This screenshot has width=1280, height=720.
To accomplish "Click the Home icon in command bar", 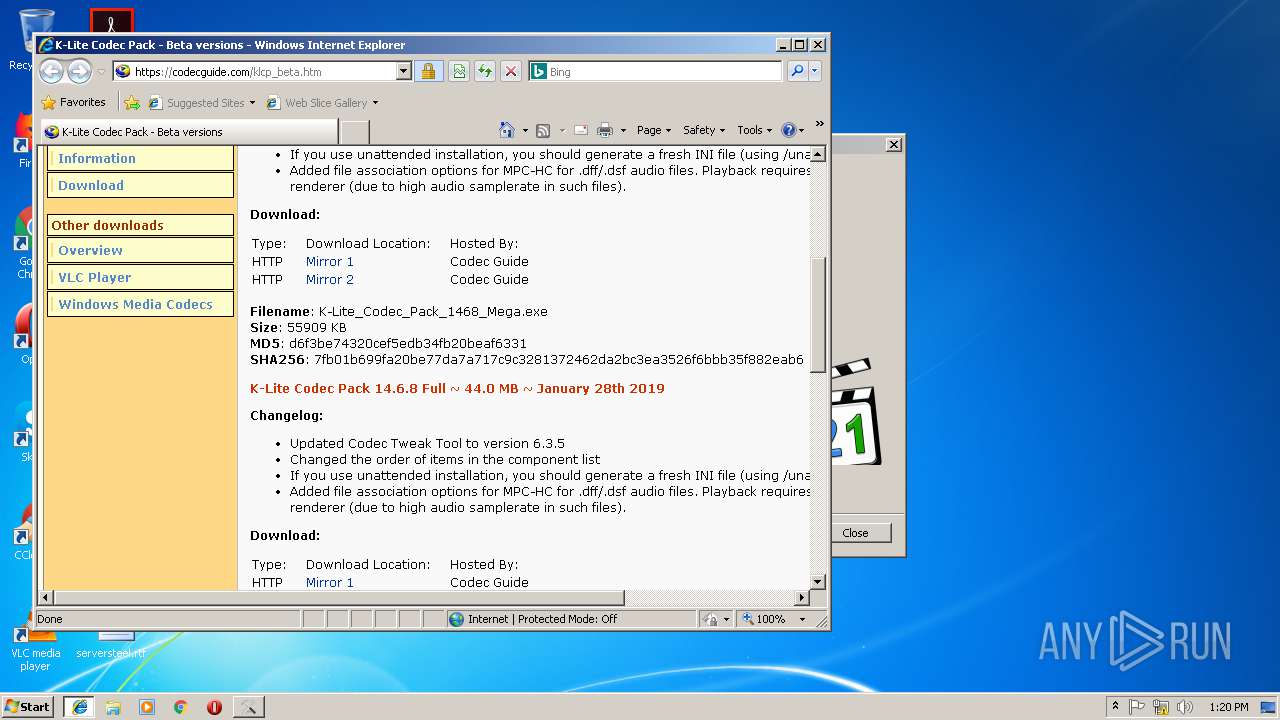I will click(506, 130).
